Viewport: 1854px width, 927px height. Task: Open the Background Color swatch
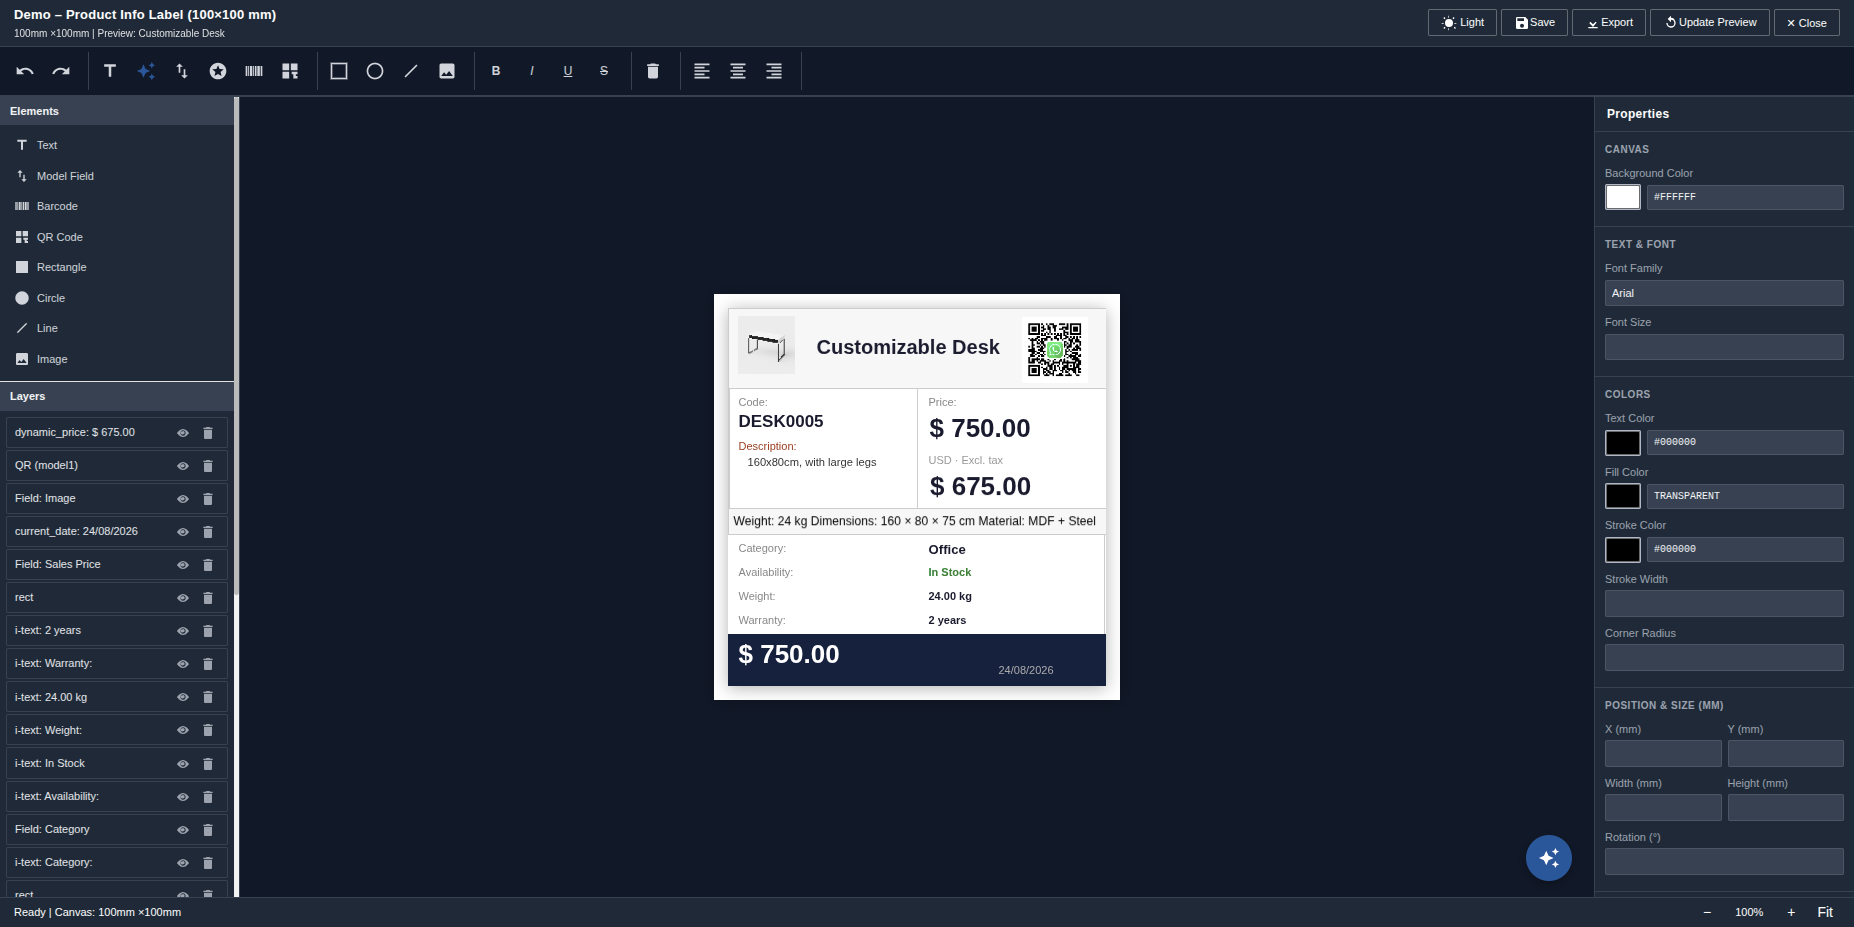[x=1623, y=197]
